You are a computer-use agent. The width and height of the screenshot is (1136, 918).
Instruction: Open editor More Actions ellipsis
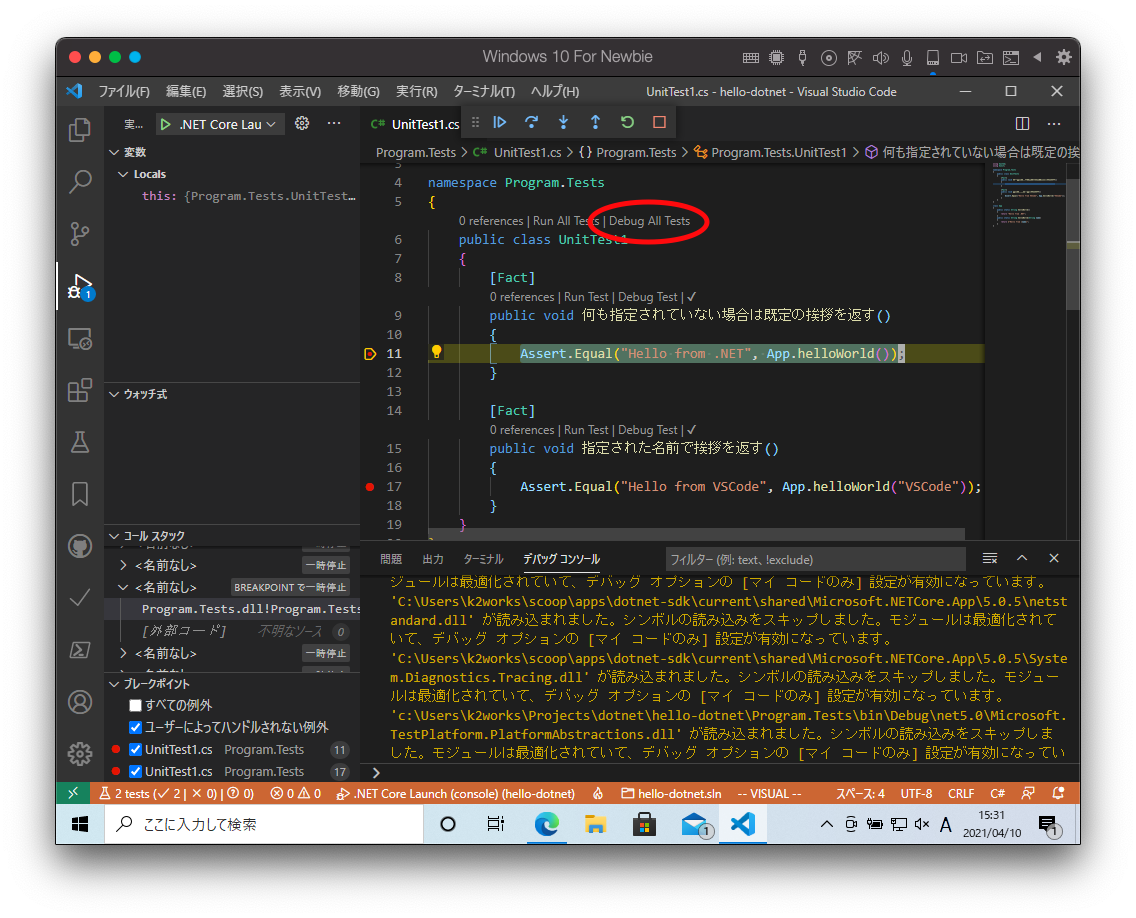click(x=1054, y=124)
